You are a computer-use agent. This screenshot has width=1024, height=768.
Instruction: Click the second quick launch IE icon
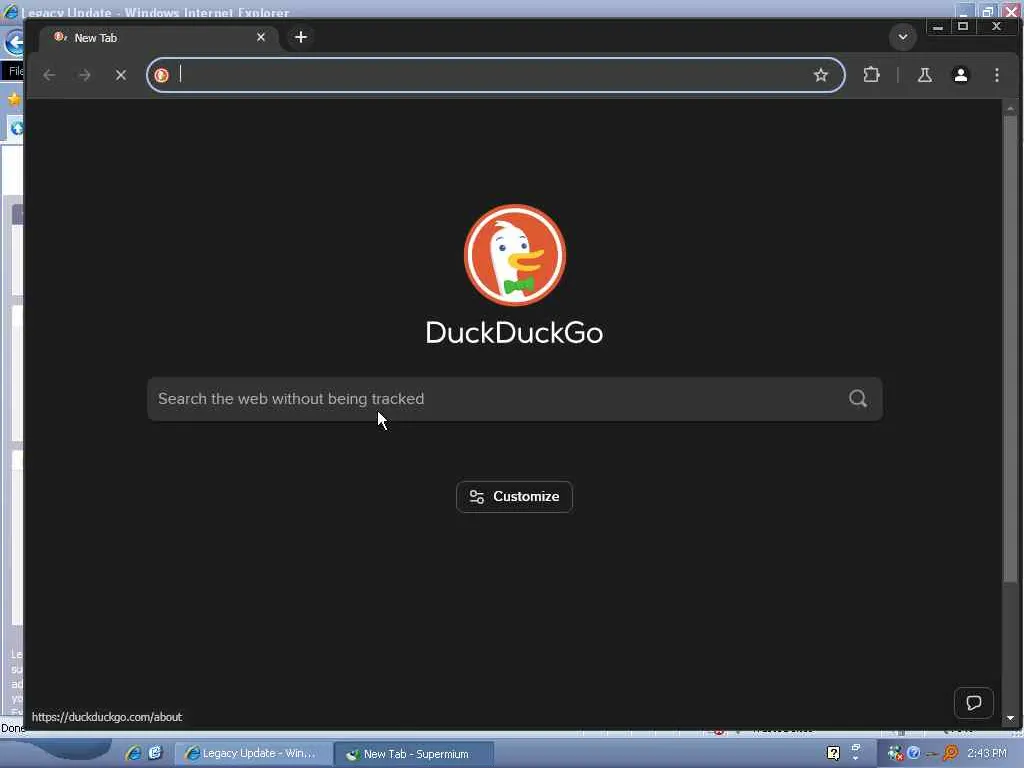pos(155,753)
